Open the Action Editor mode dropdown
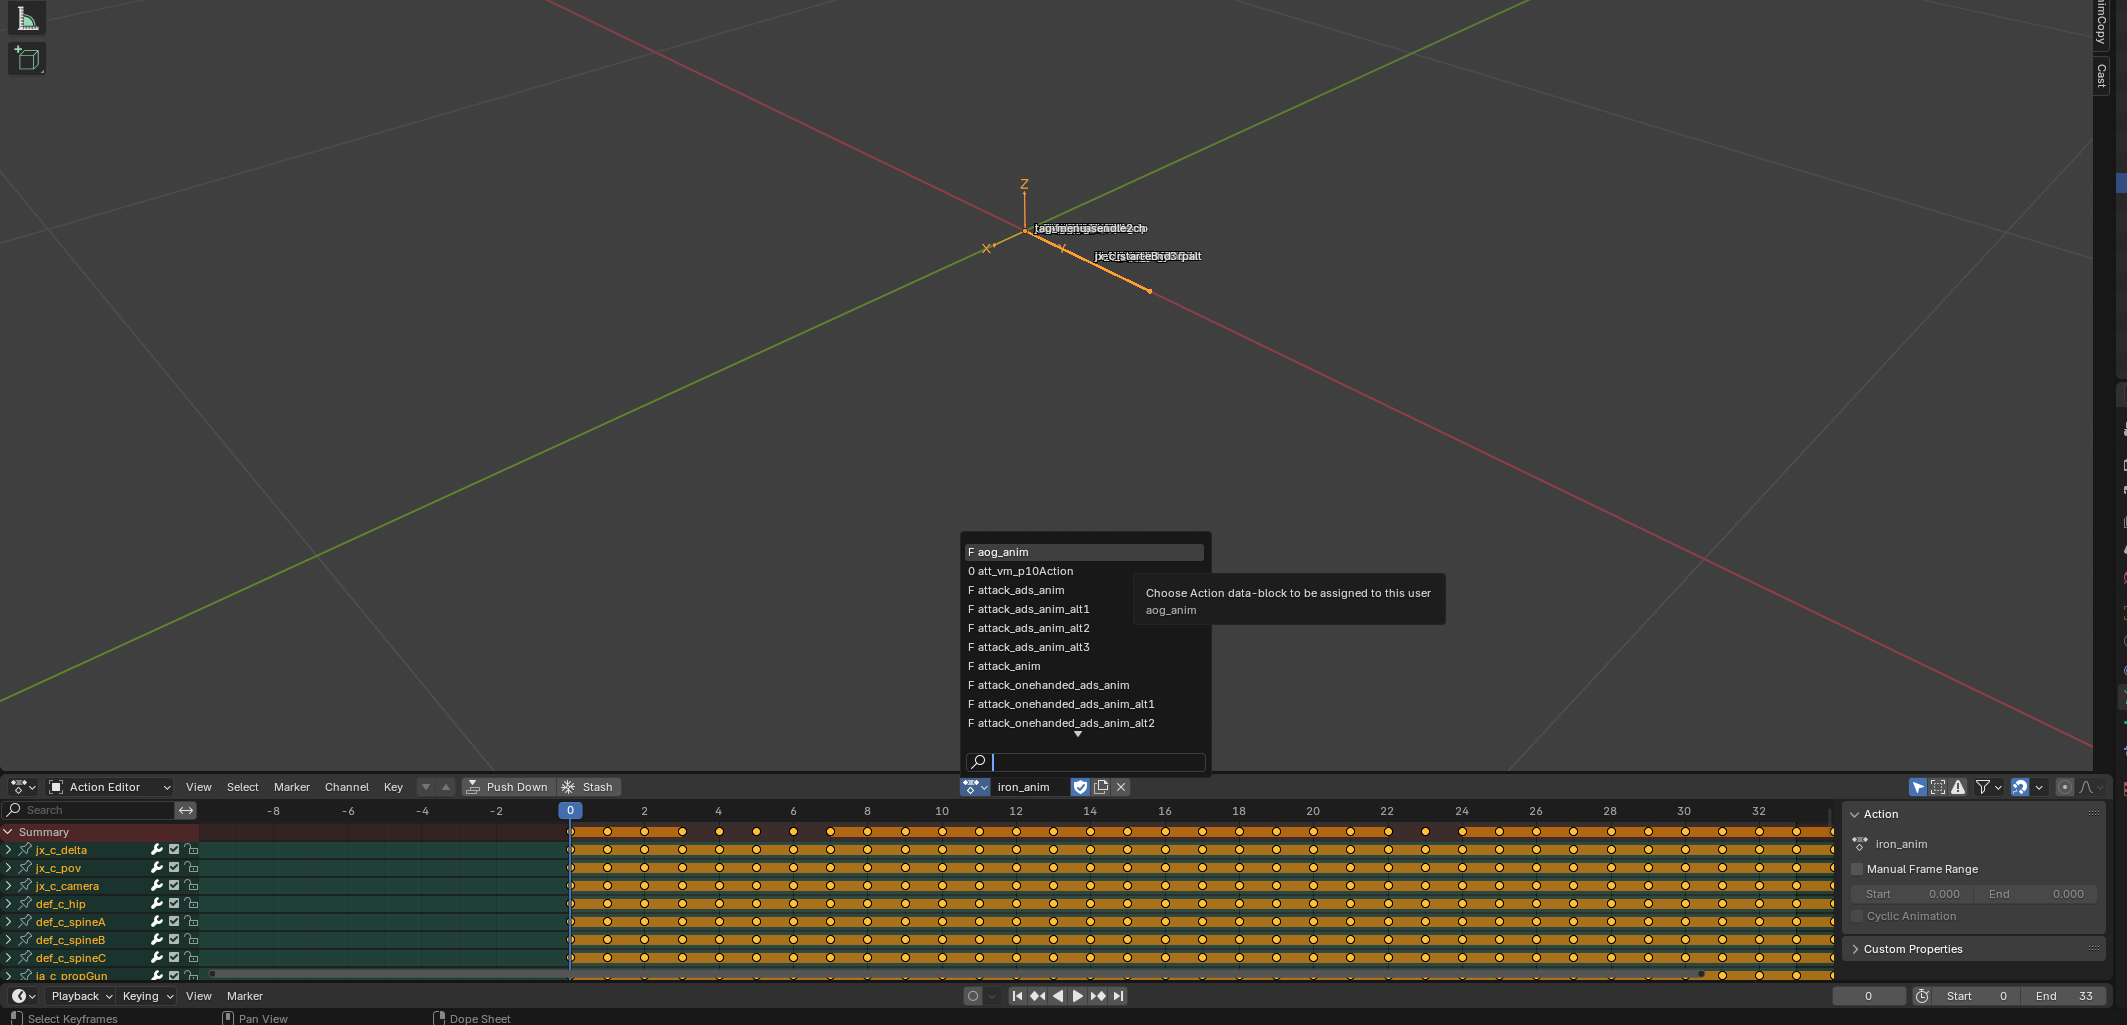 point(110,787)
